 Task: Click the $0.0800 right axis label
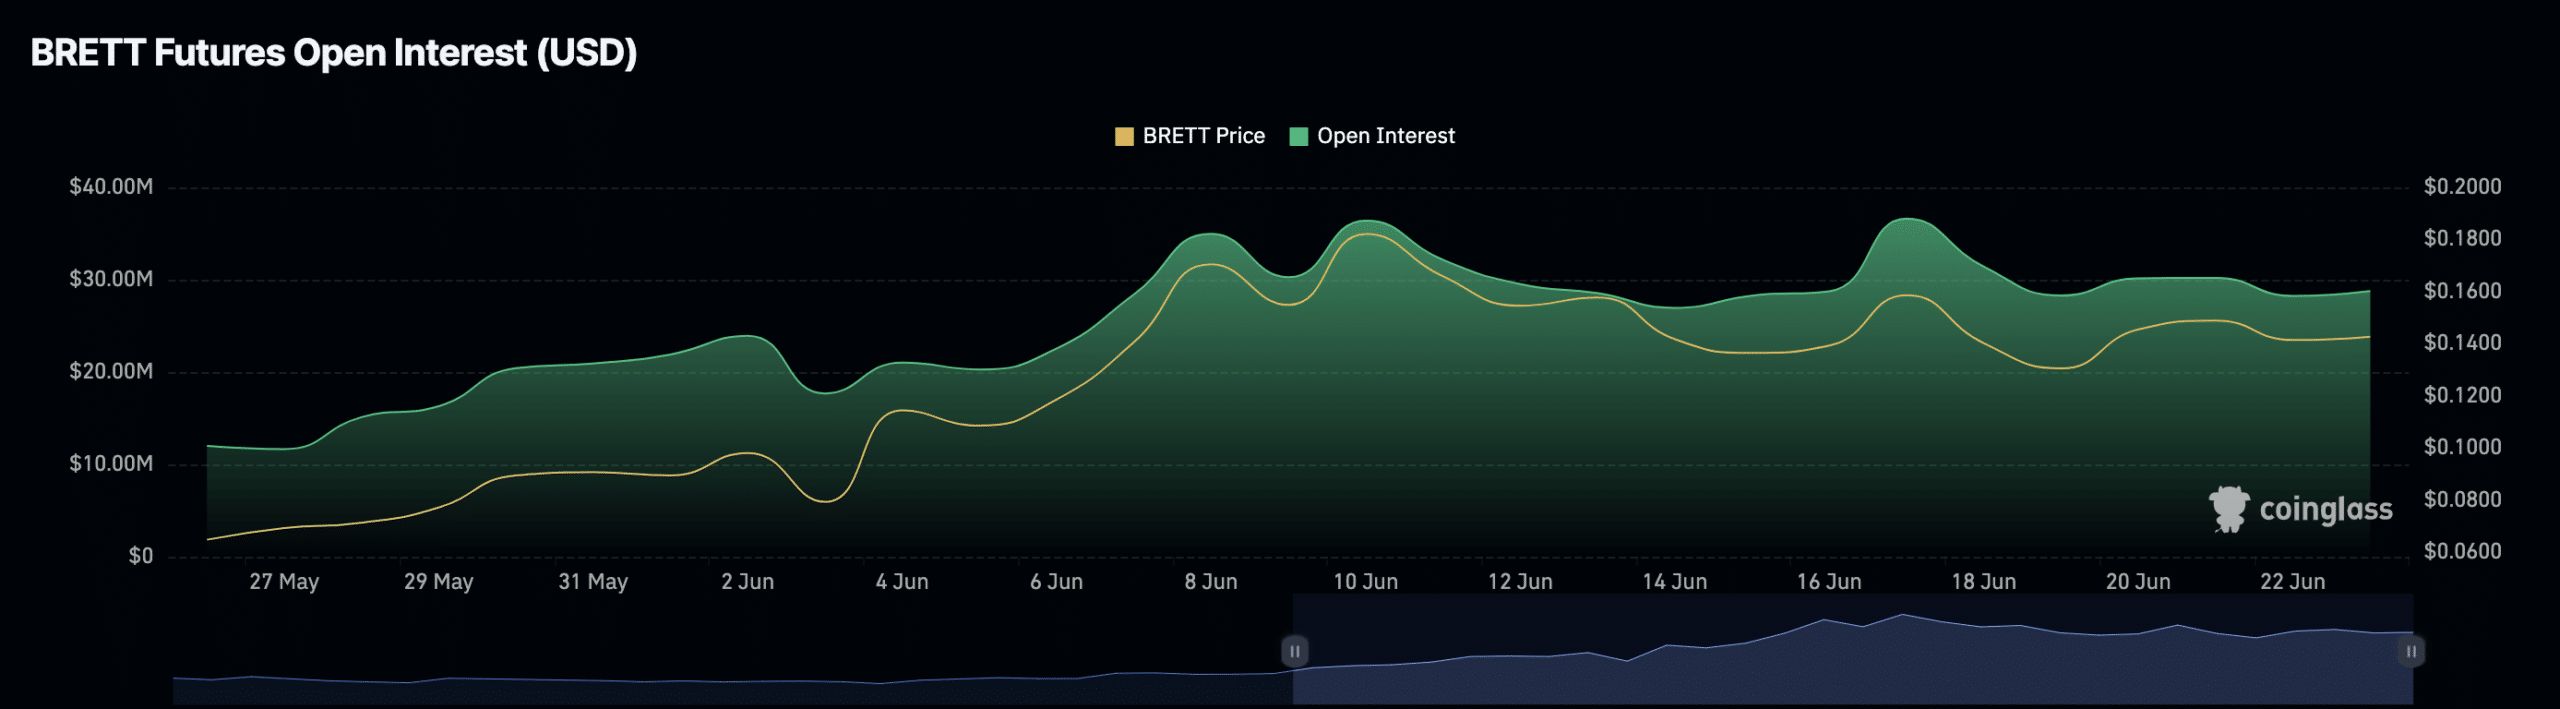(2462, 499)
